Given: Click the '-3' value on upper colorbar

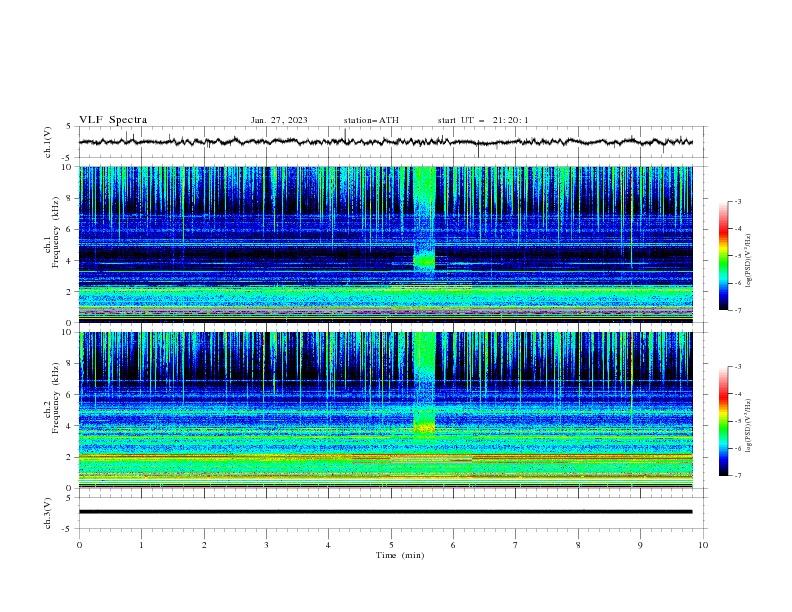Looking at the screenshot, I should coord(737,201).
